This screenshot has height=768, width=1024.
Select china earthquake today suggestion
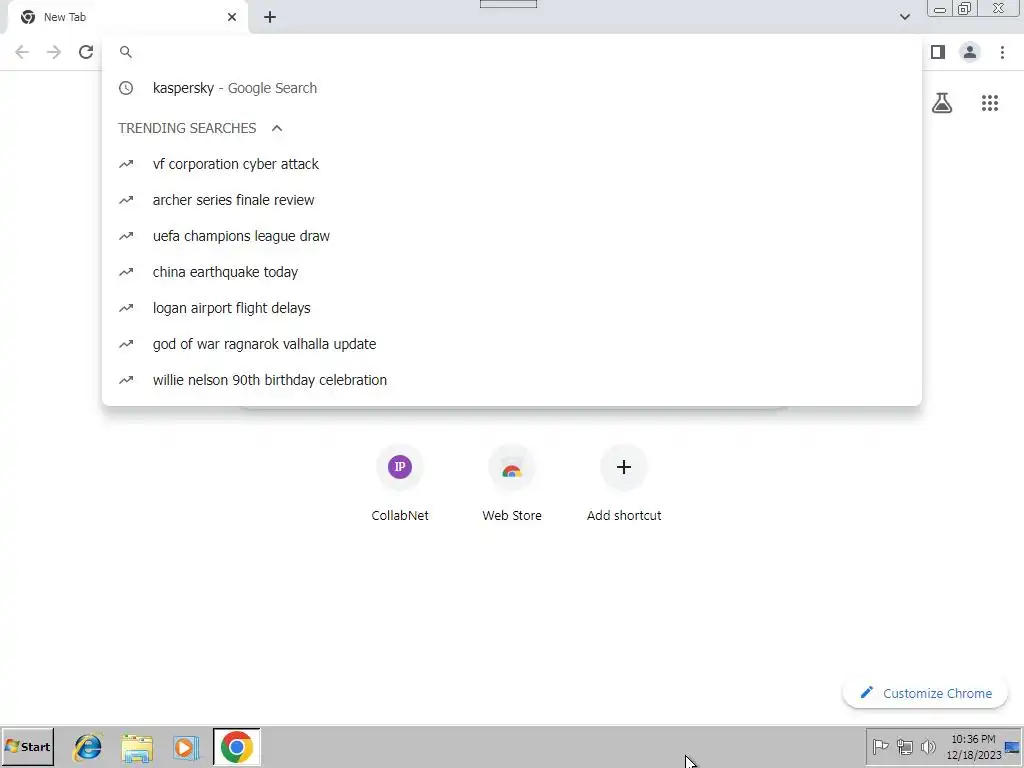click(511, 272)
